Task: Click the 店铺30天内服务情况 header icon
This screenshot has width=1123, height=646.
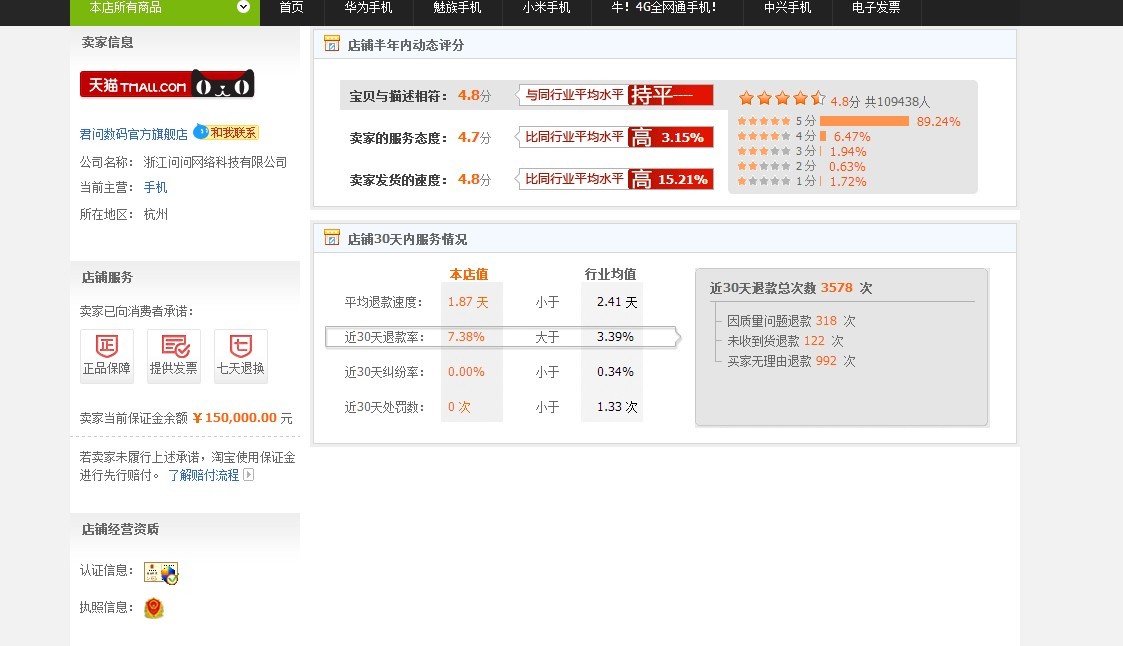Action: tap(332, 238)
